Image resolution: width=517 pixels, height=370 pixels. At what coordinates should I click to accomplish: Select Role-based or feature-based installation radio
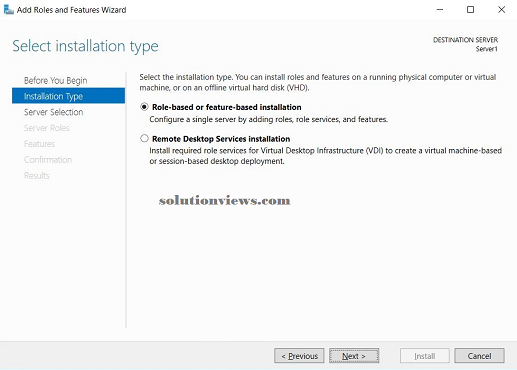tap(144, 107)
